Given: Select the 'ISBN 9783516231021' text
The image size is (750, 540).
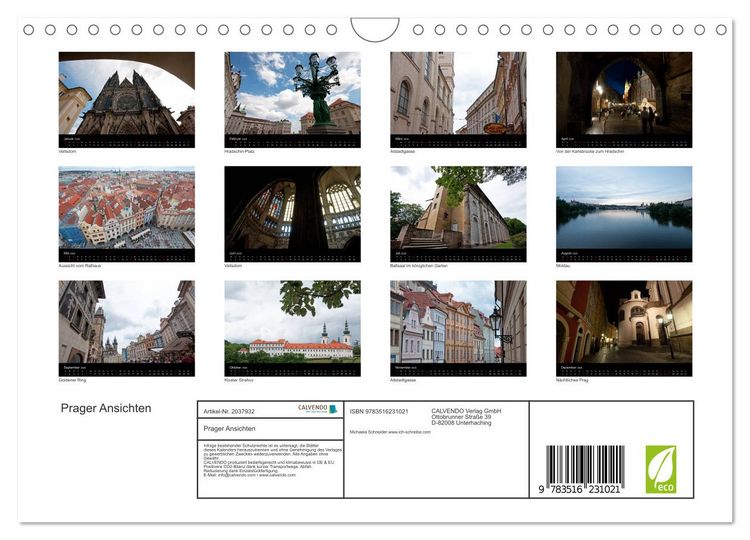Looking at the screenshot, I should [x=379, y=411].
